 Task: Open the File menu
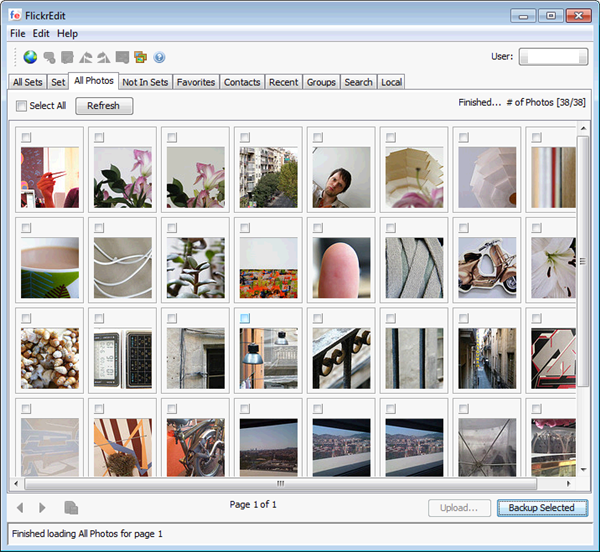point(17,34)
